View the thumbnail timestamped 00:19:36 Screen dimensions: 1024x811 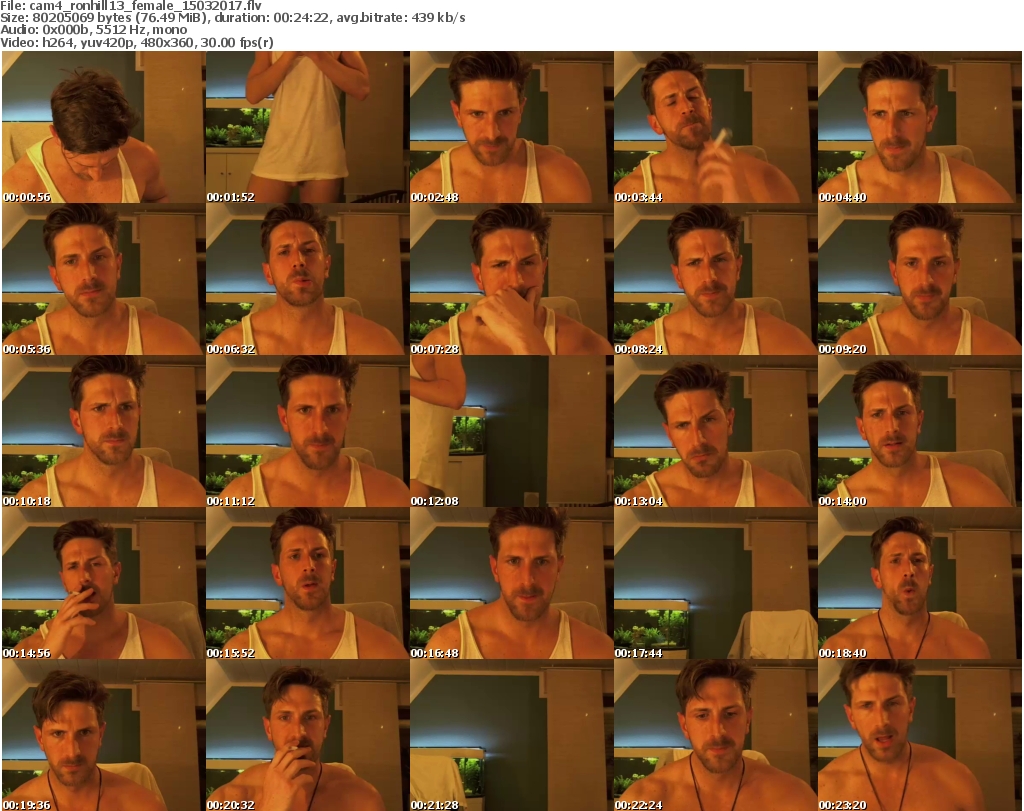(x=103, y=735)
